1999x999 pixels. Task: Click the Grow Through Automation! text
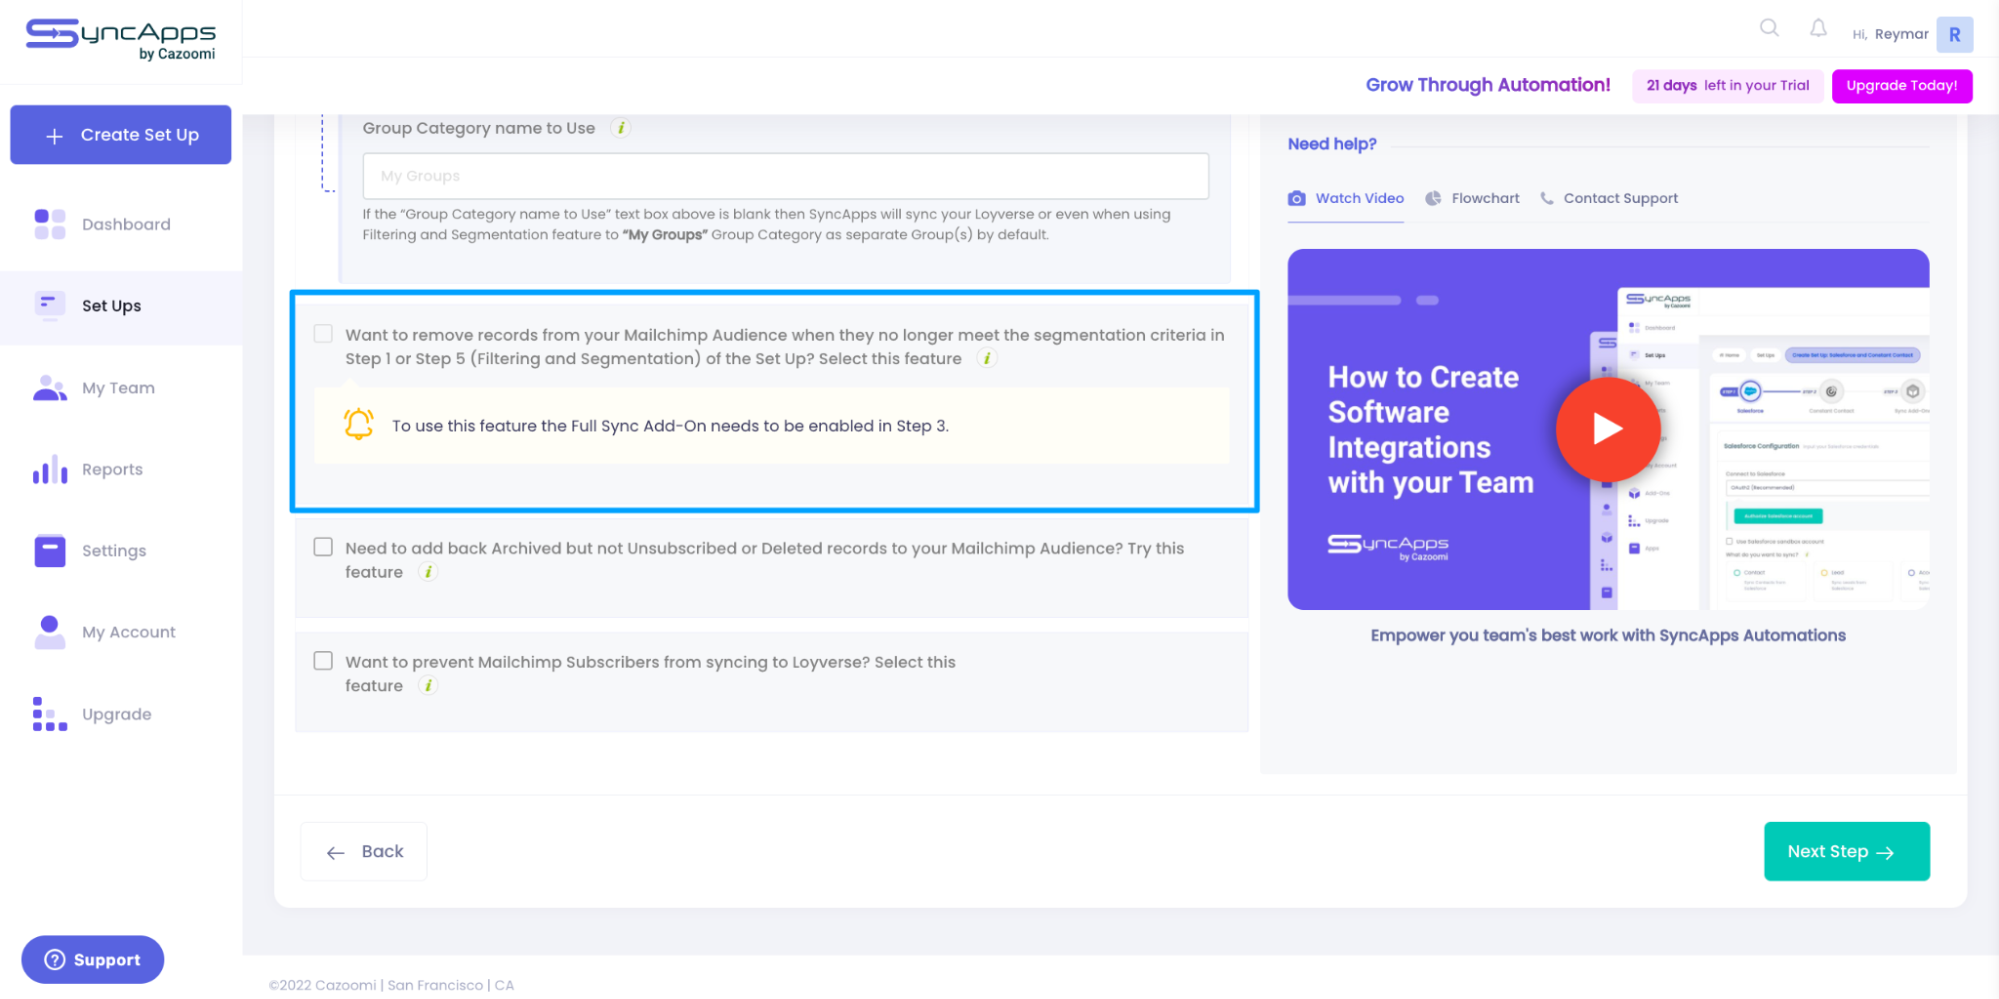[1488, 85]
